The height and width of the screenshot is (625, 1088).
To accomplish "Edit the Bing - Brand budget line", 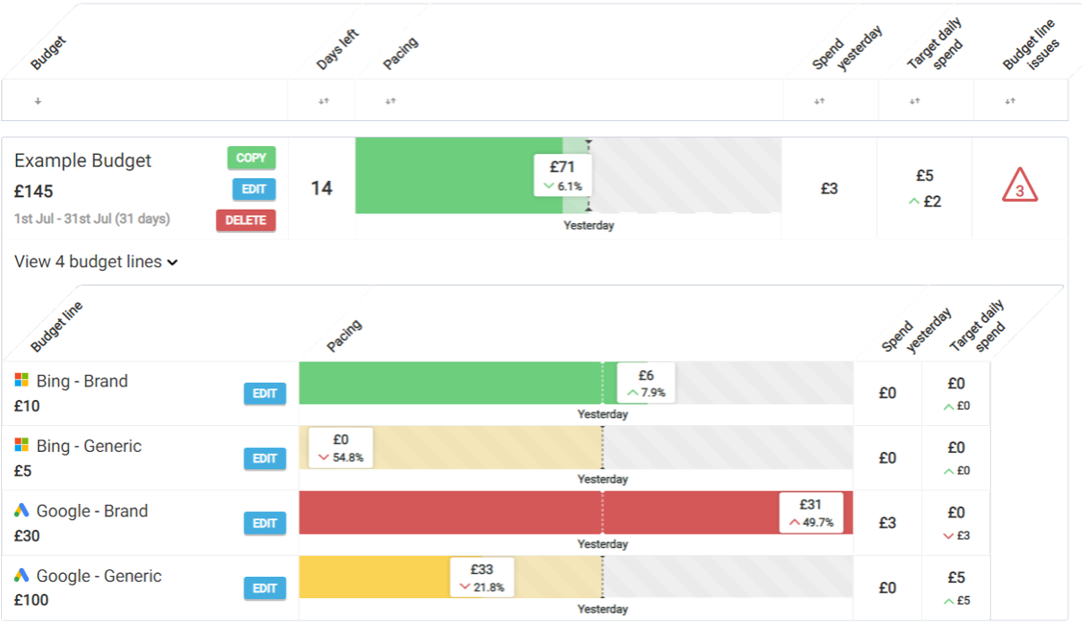I will pyautogui.click(x=264, y=394).
